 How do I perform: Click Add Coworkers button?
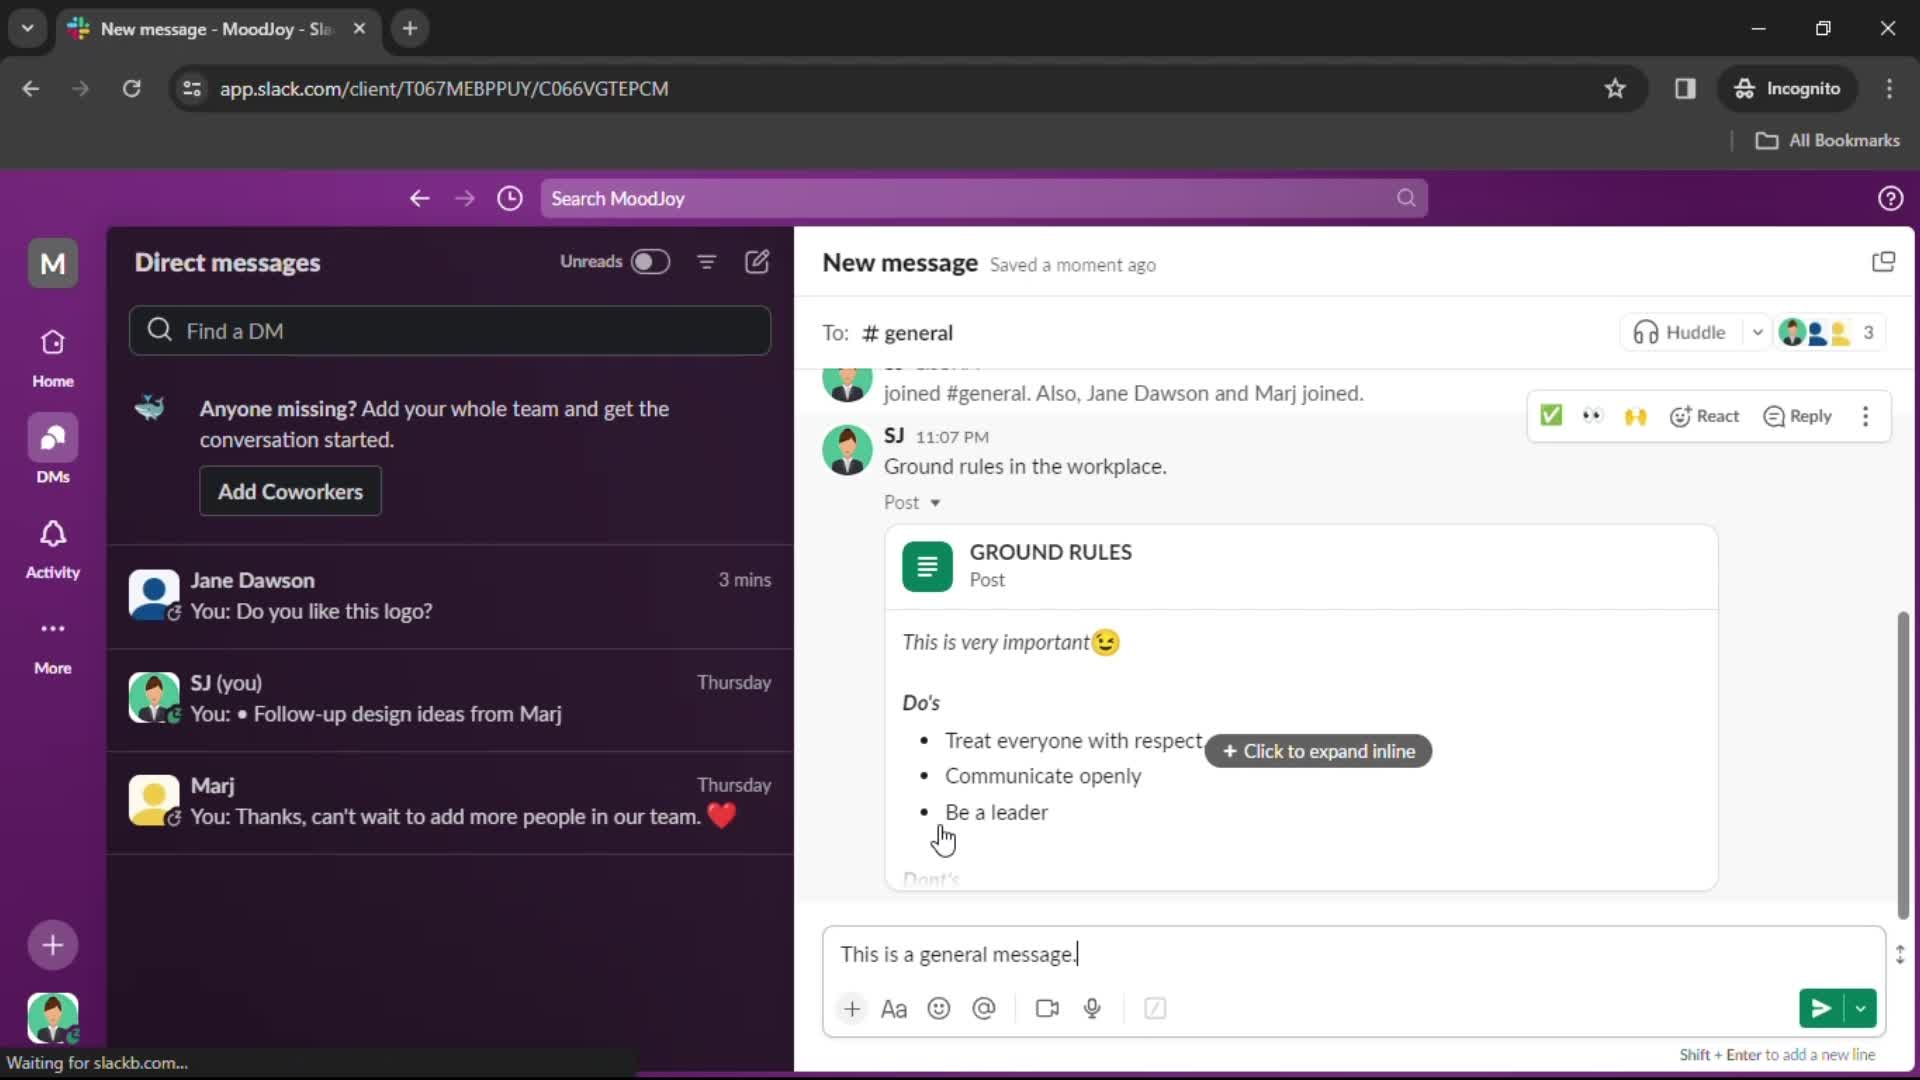pos(289,492)
